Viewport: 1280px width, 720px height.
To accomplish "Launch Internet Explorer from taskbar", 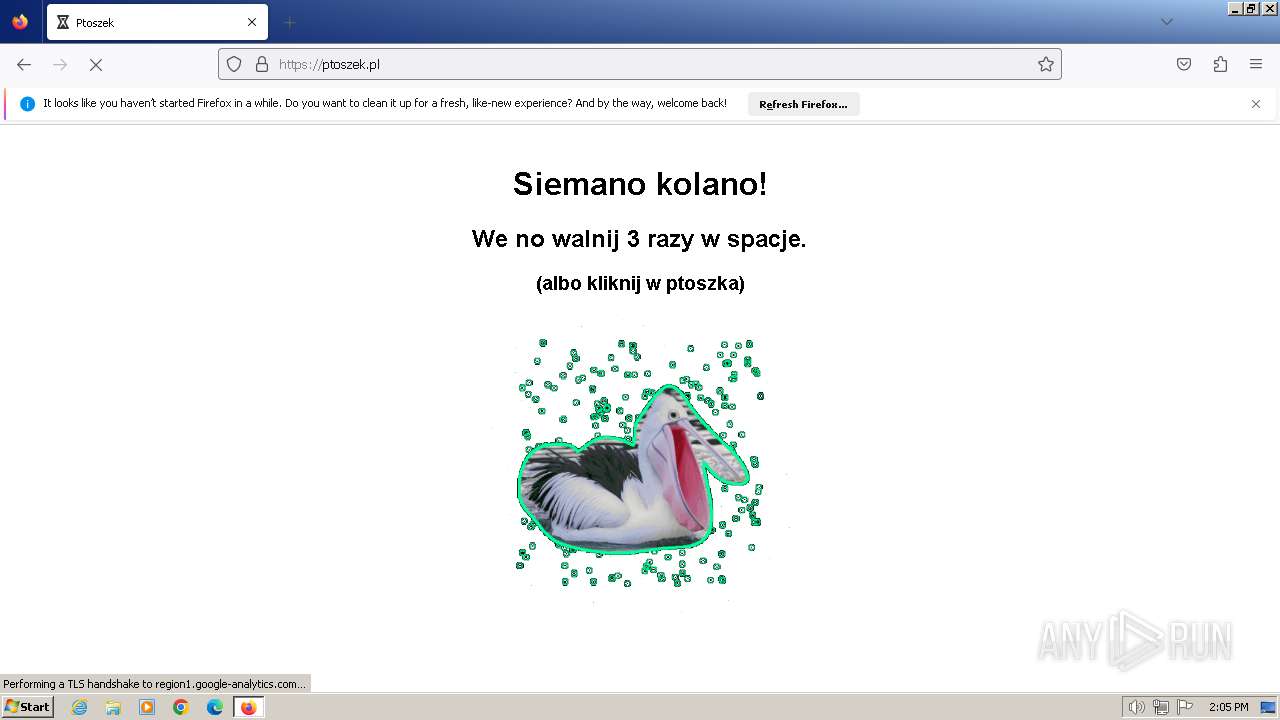I will click(x=79, y=707).
